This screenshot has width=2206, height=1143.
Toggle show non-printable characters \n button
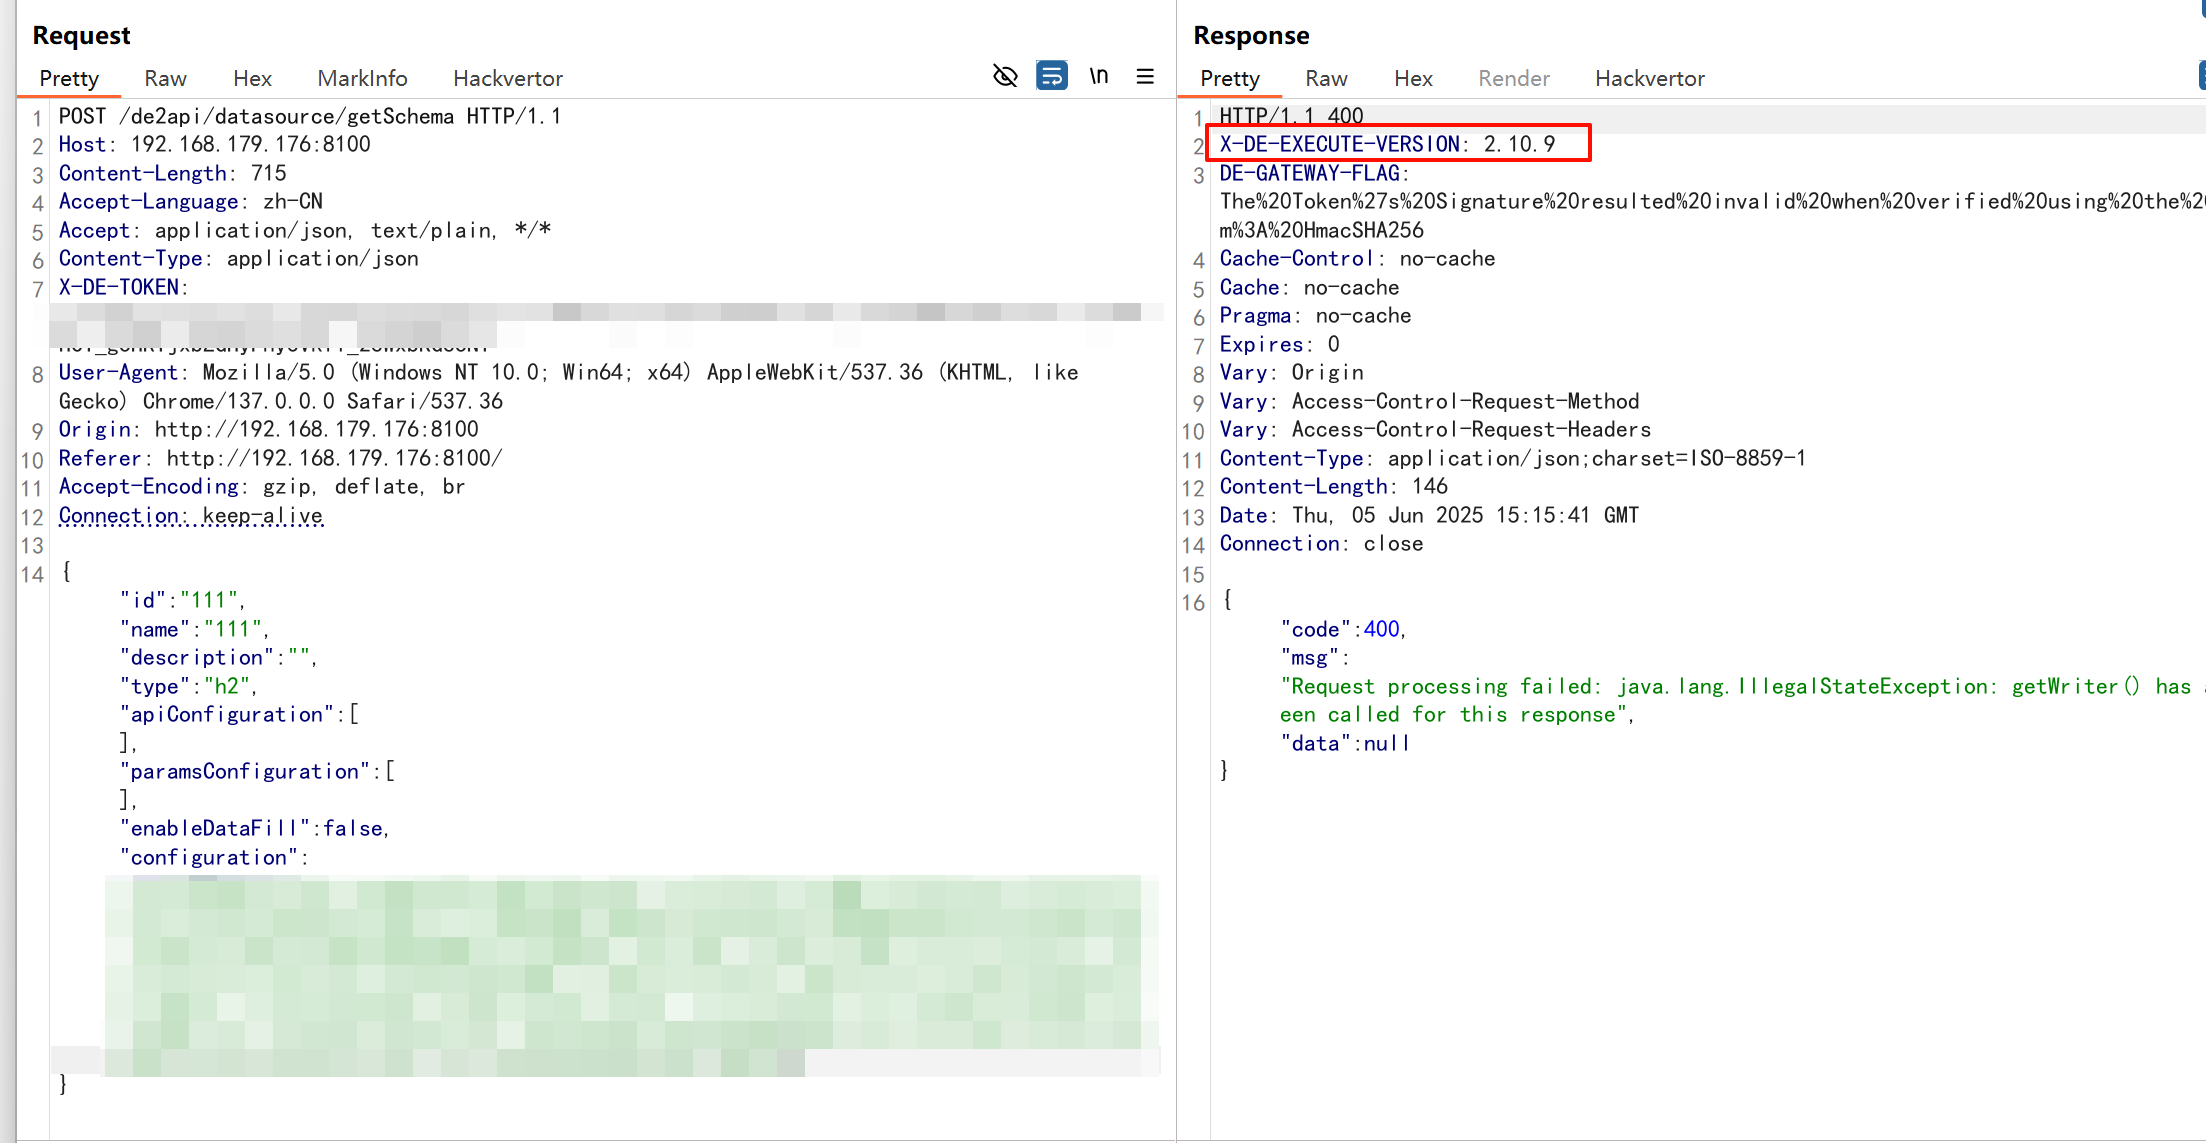click(1098, 76)
